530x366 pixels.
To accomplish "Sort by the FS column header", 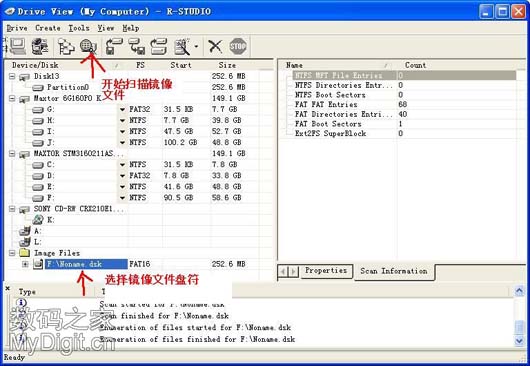I will point(141,65).
